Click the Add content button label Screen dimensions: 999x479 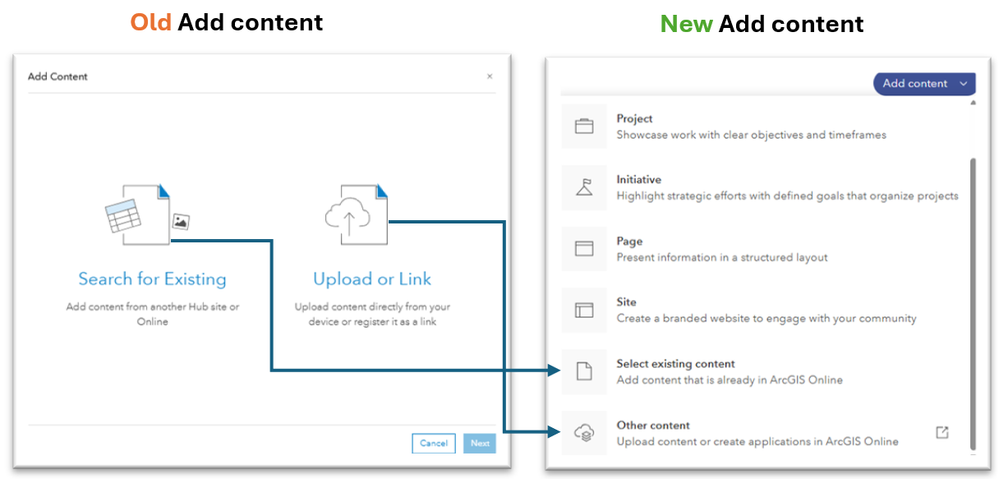[x=915, y=83]
